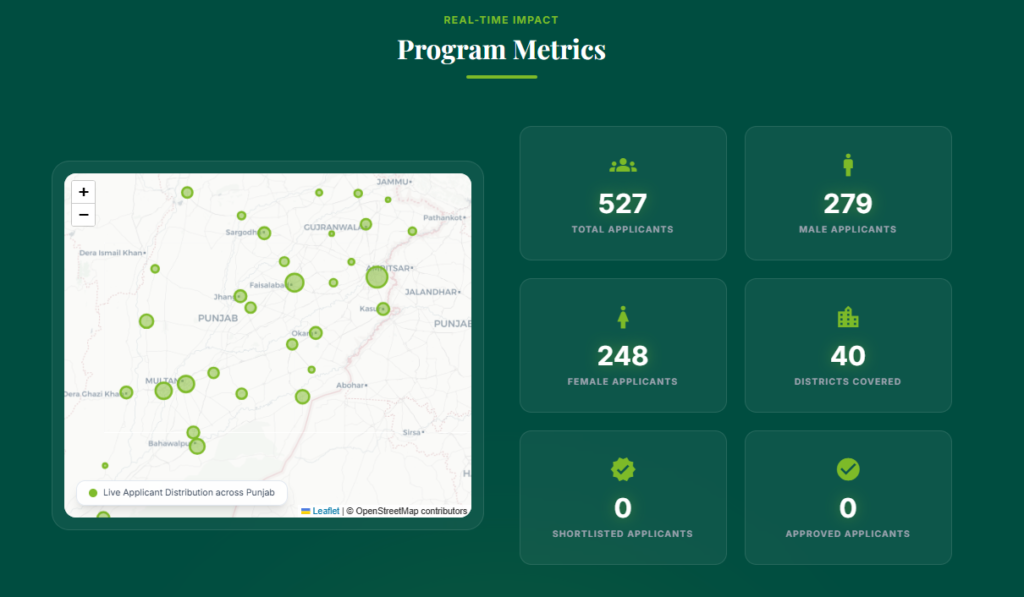Screen dimensions: 1024x597
Task: Click the 527 Total Applicants card
Action: click(x=622, y=193)
